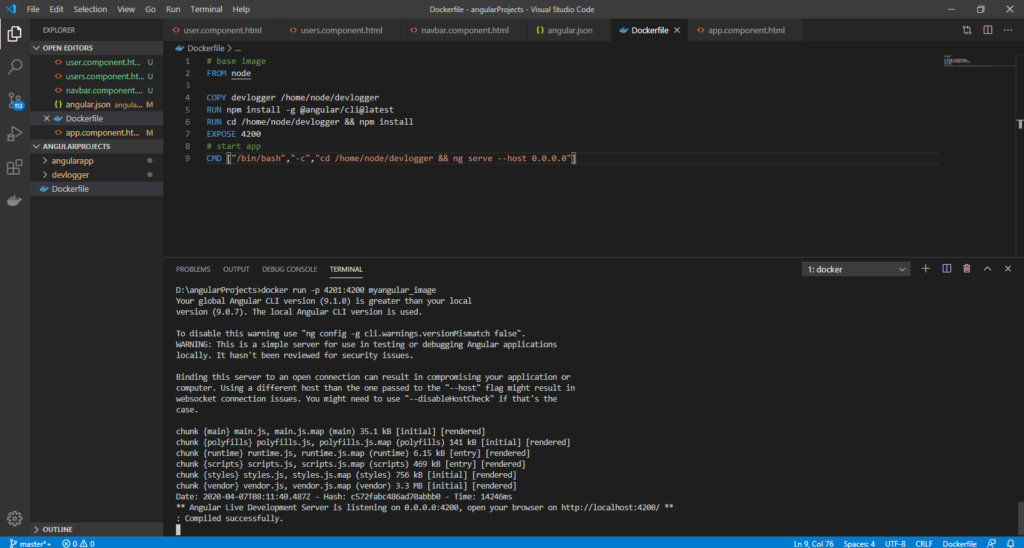This screenshot has height=548, width=1024.
Task: Open the Source Control view
Action: pos(14,101)
